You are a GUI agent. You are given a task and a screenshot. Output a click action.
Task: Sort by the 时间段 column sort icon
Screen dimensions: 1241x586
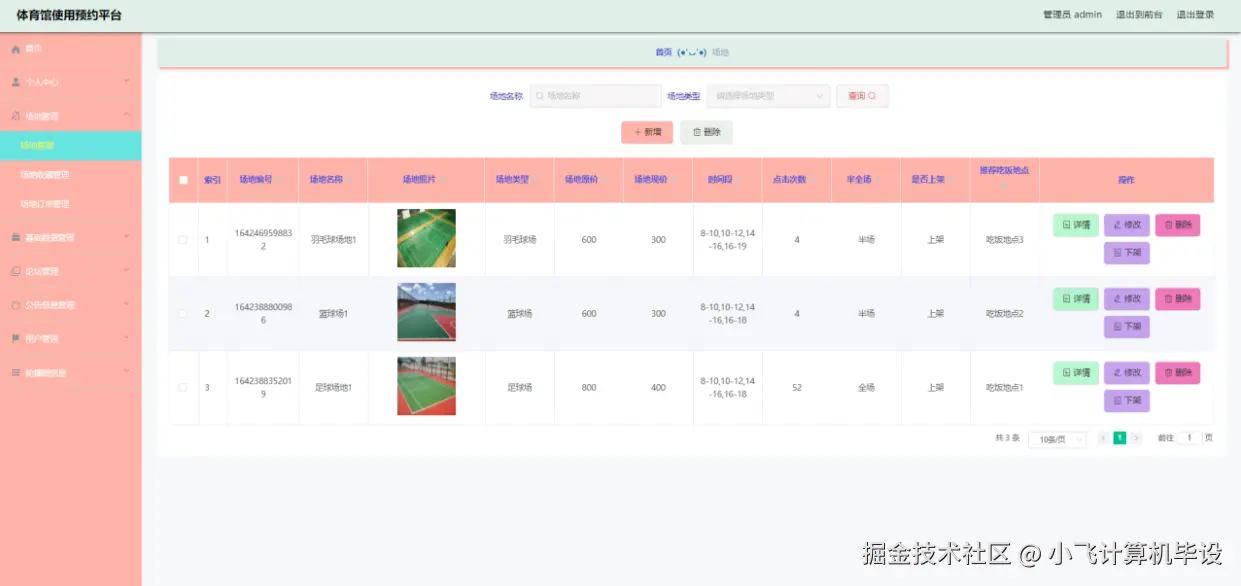pyautogui.click(x=738, y=180)
